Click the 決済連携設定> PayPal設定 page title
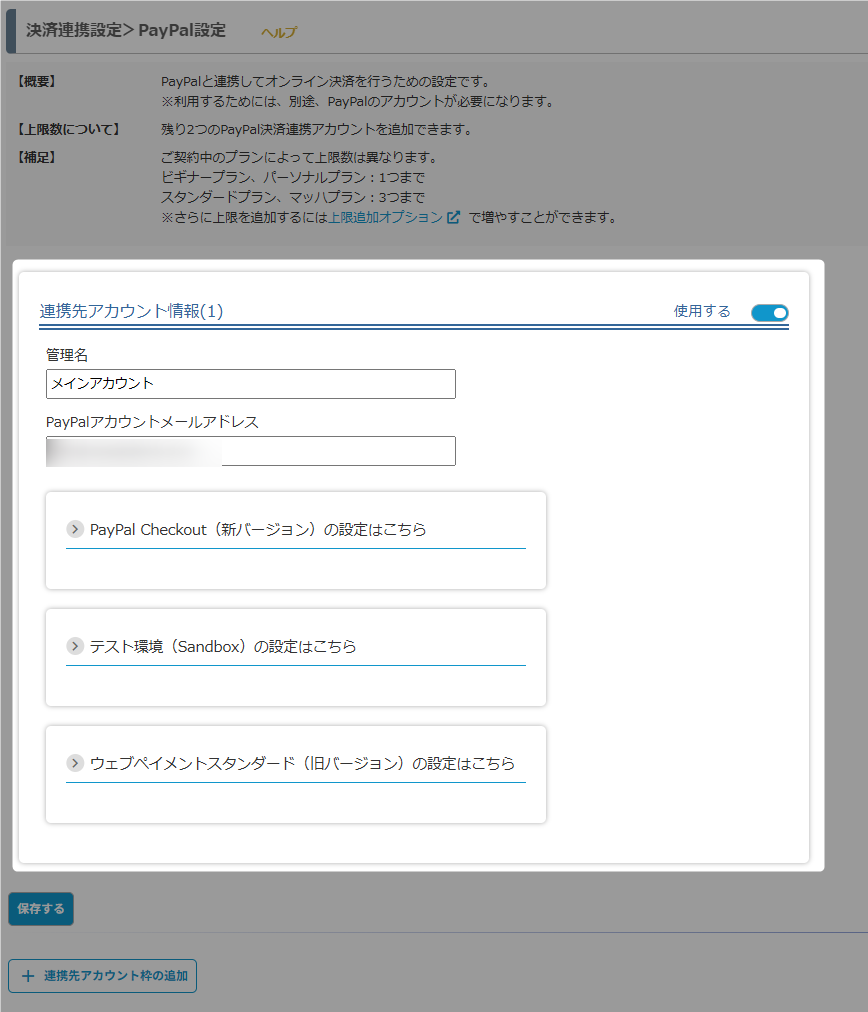868x1012 pixels. (126, 30)
